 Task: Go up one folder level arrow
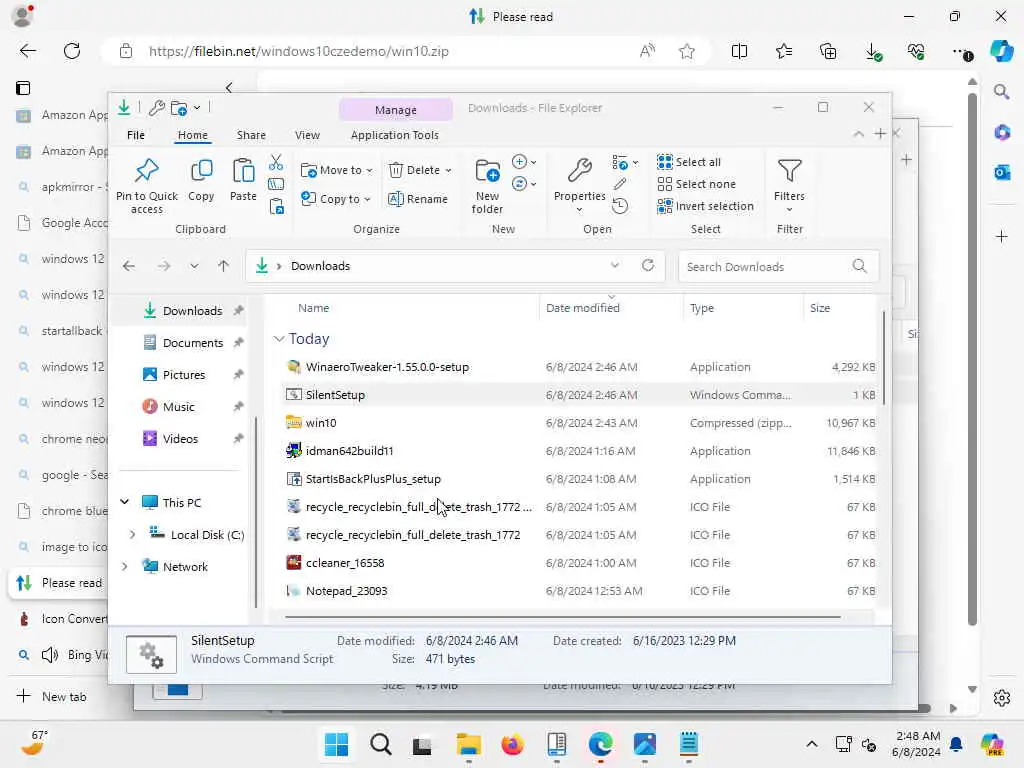[x=223, y=266]
